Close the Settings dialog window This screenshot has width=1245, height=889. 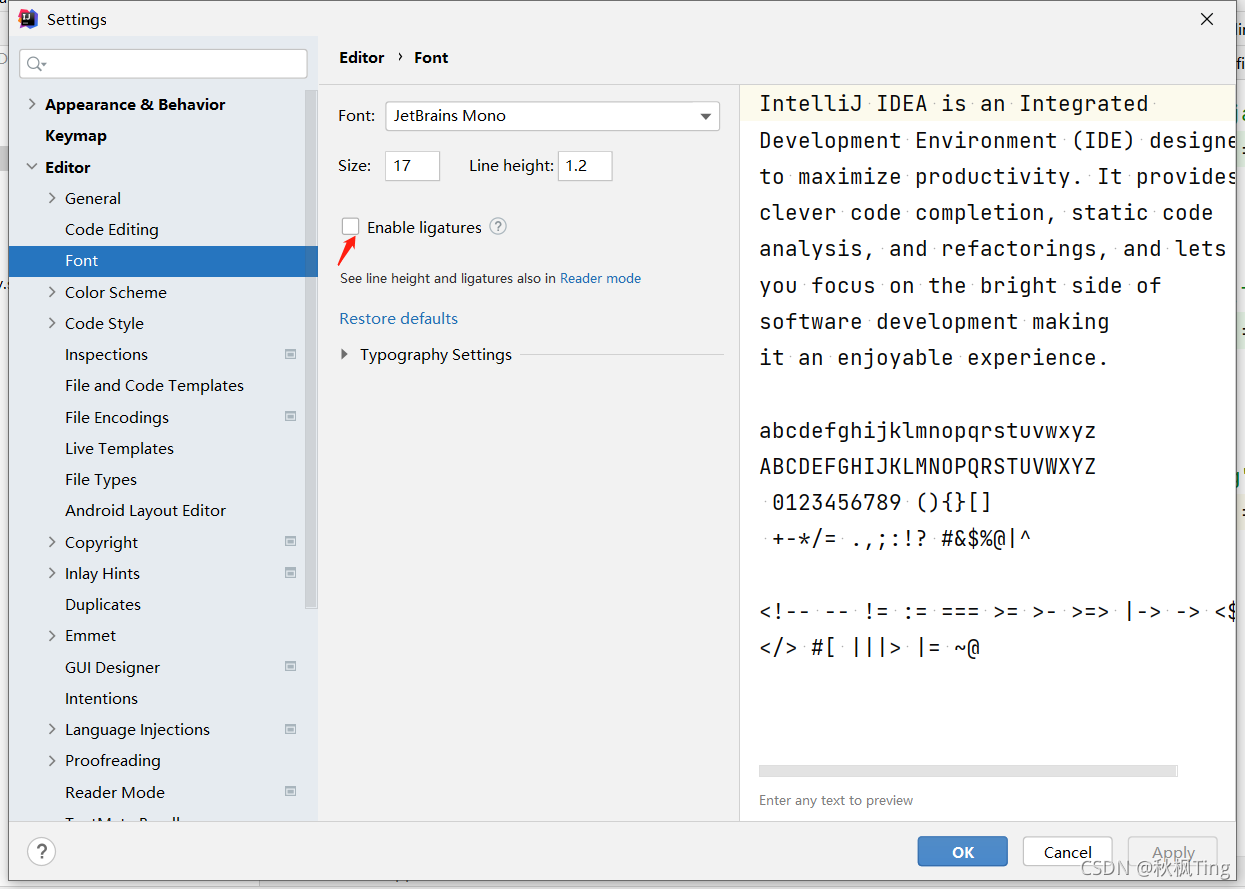click(1207, 19)
